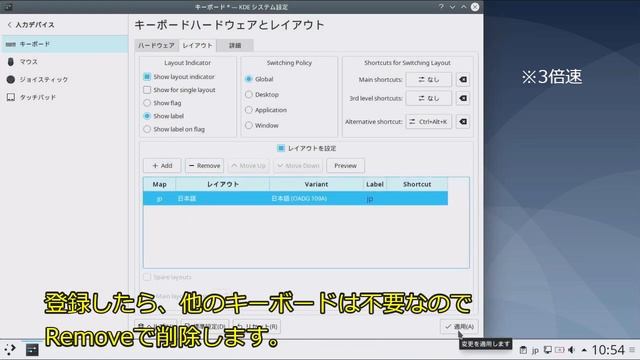
Task: Toggle Show layout indicator checkbox
Action: click(x=147, y=77)
